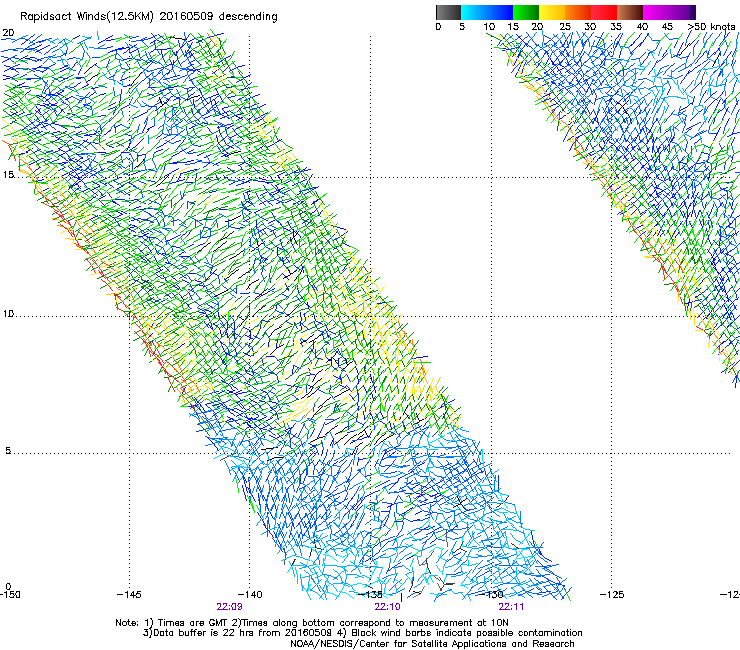Select the '-135' longitude axis label
This screenshot has height=650, width=740.
[x=370, y=594]
